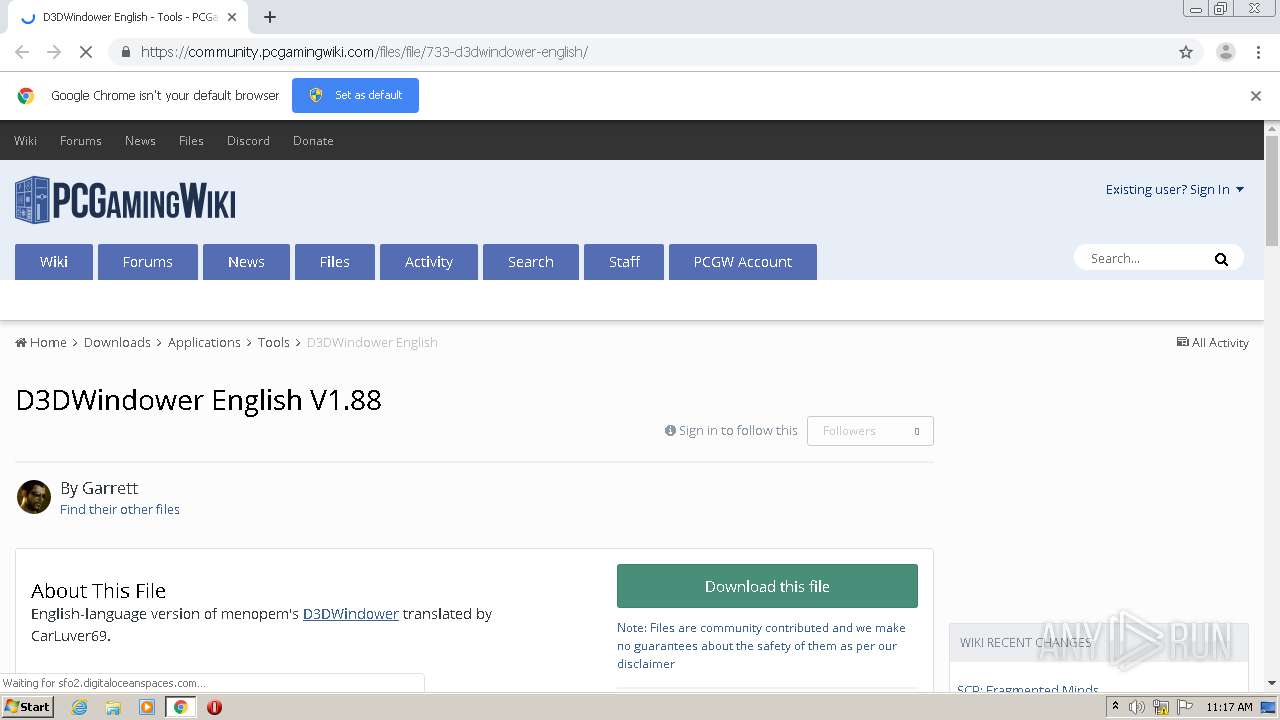Go to Applications breadcrumb
This screenshot has width=1280, height=720.
204,342
